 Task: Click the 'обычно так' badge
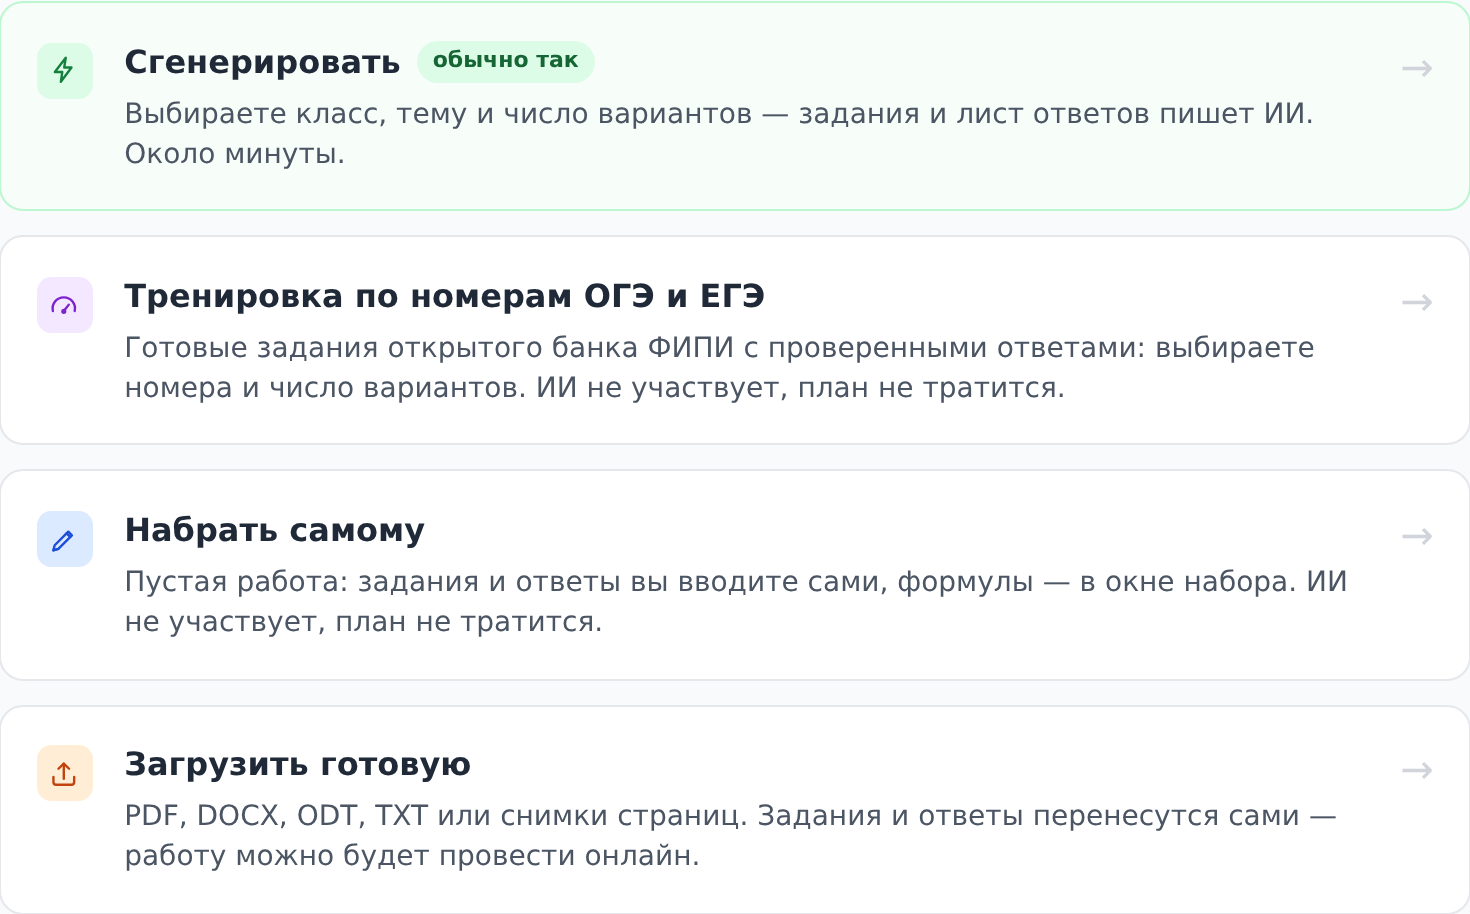505,61
